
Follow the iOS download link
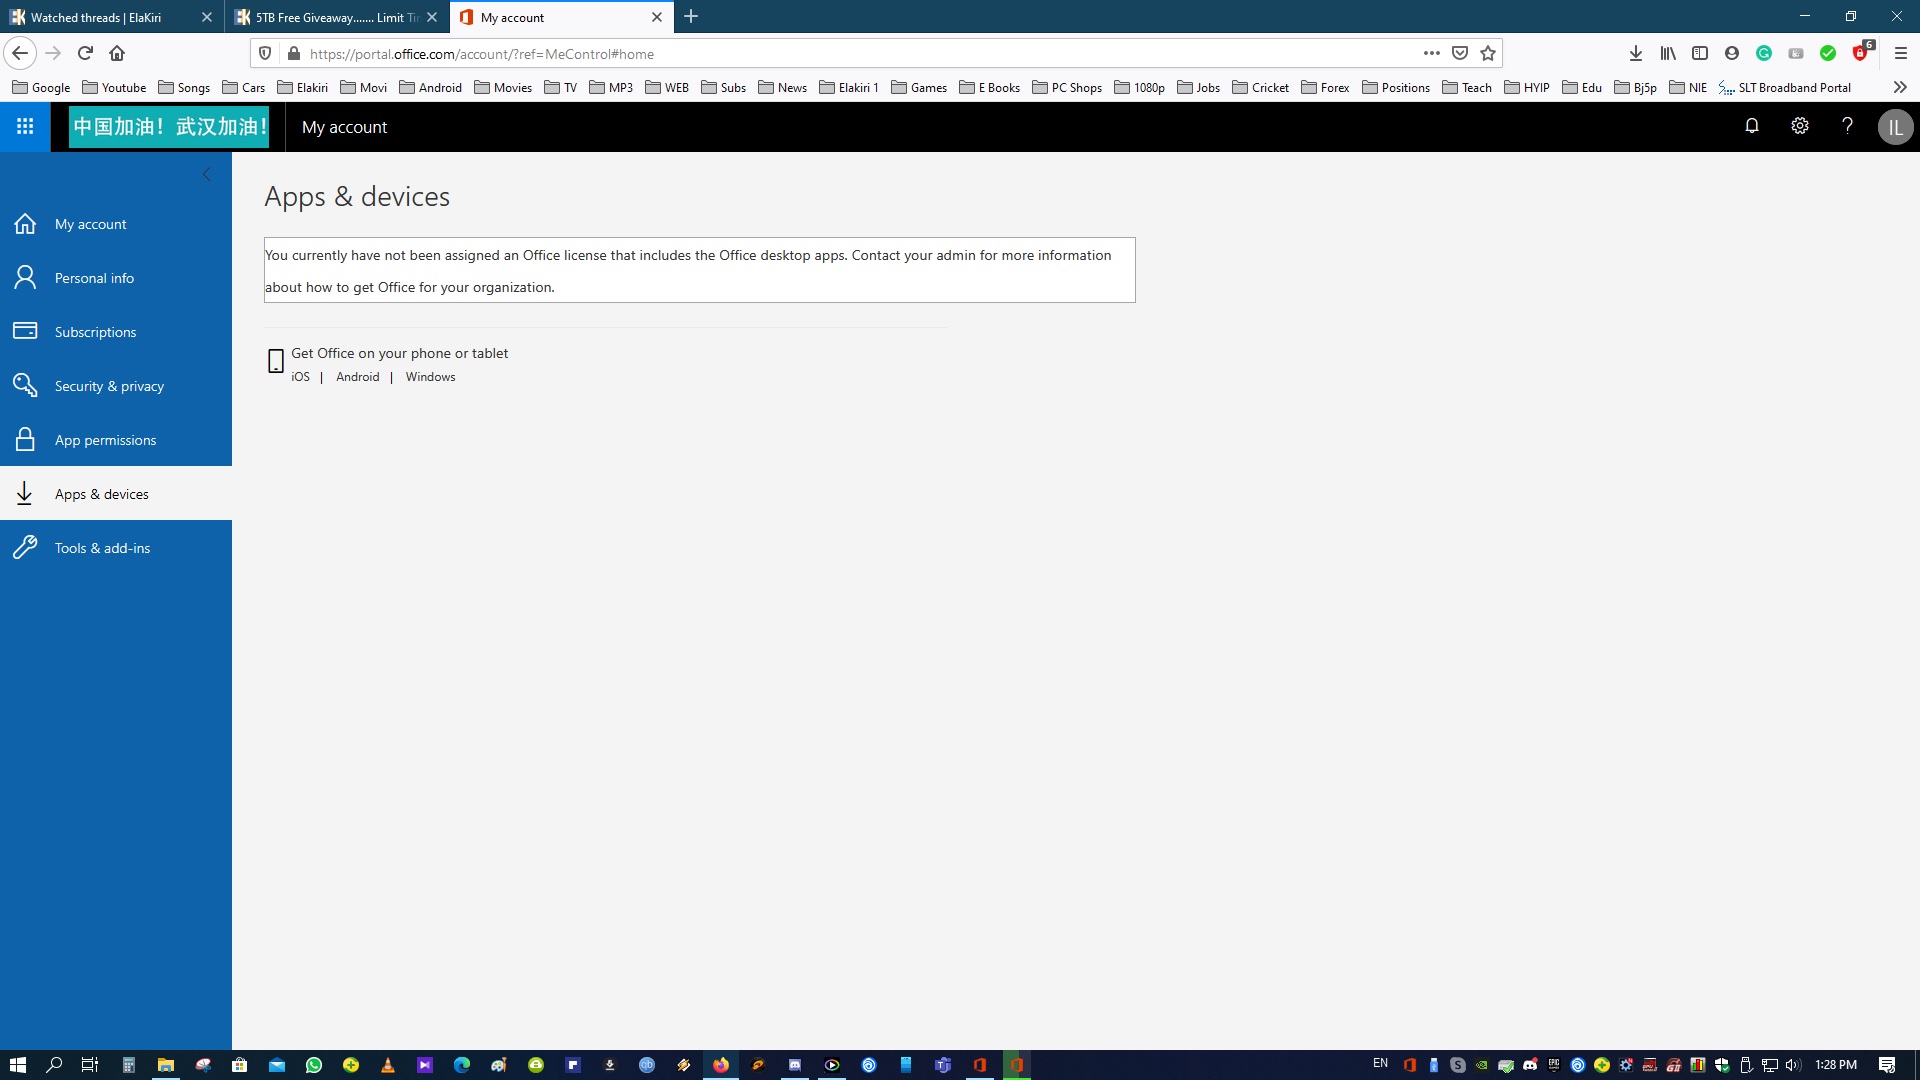pos(300,377)
